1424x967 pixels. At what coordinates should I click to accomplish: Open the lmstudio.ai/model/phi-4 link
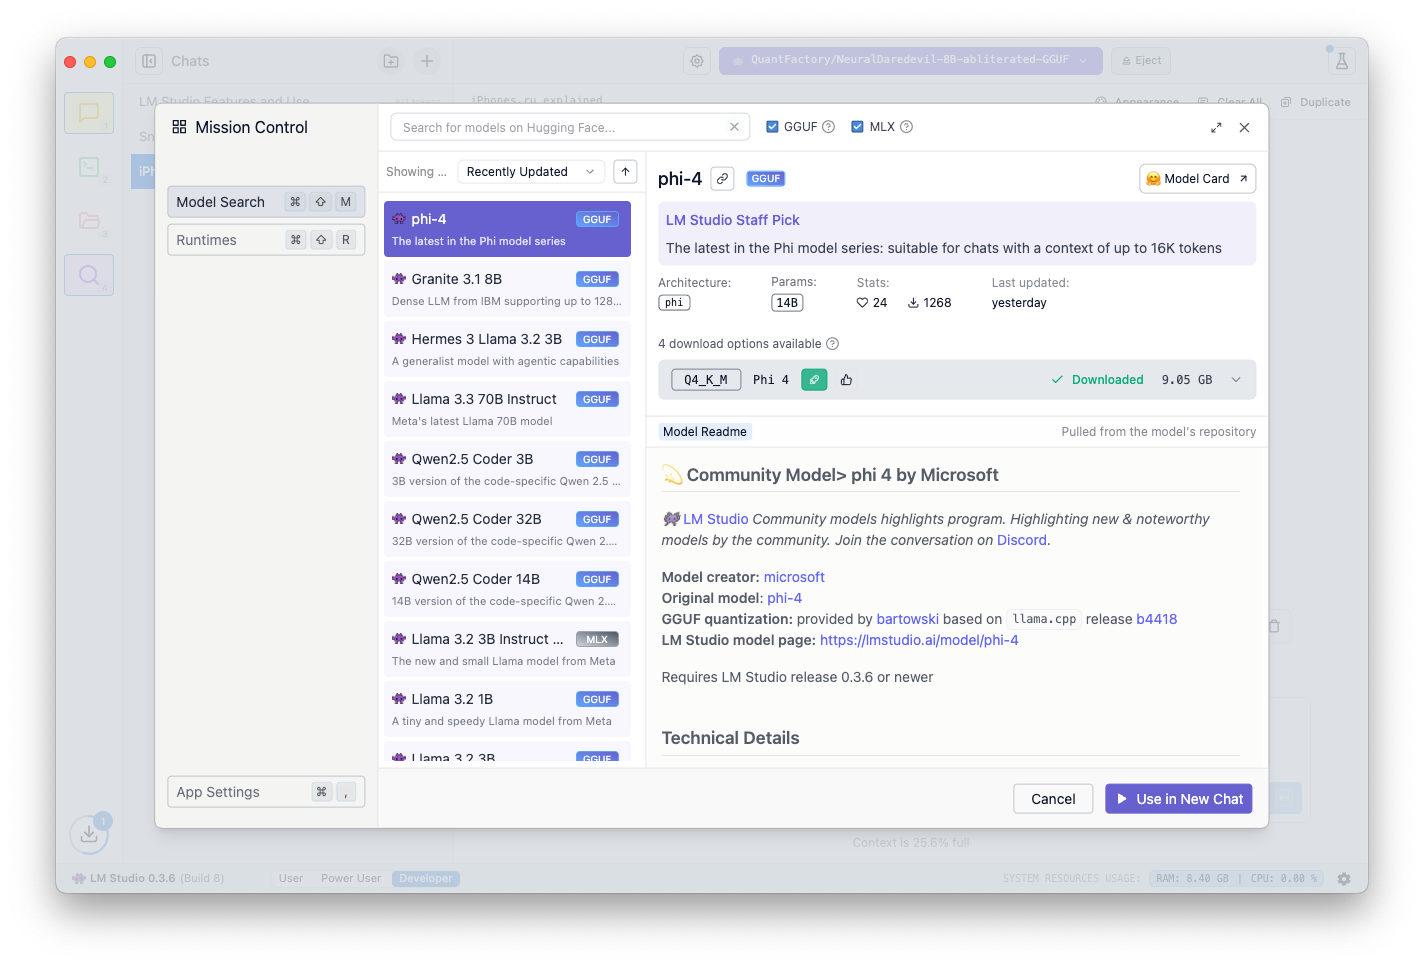[x=919, y=641]
